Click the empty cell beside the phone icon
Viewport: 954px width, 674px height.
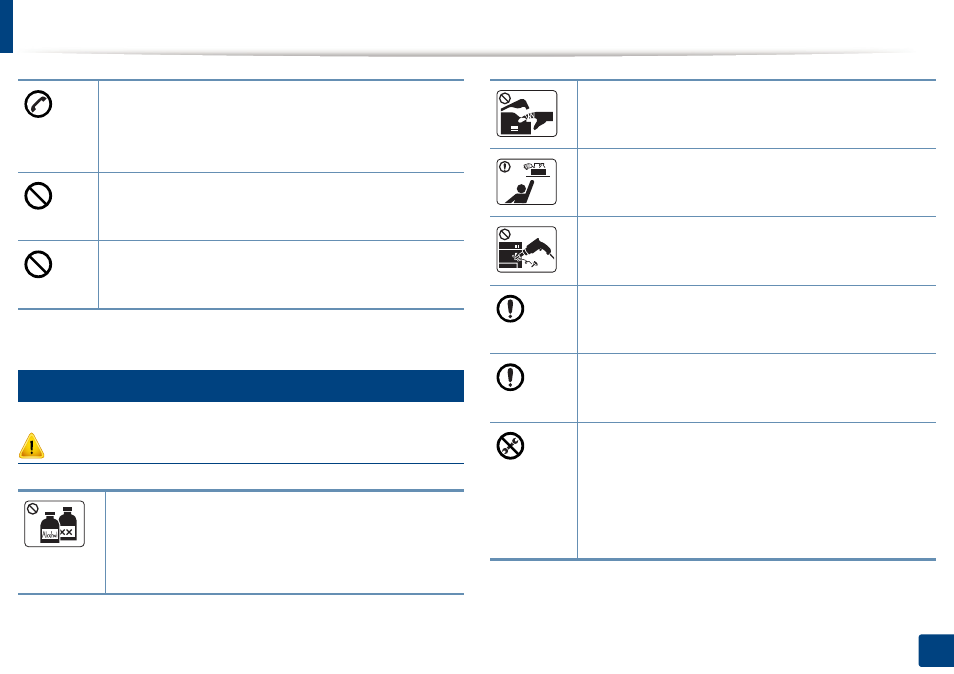(x=281, y=127)
